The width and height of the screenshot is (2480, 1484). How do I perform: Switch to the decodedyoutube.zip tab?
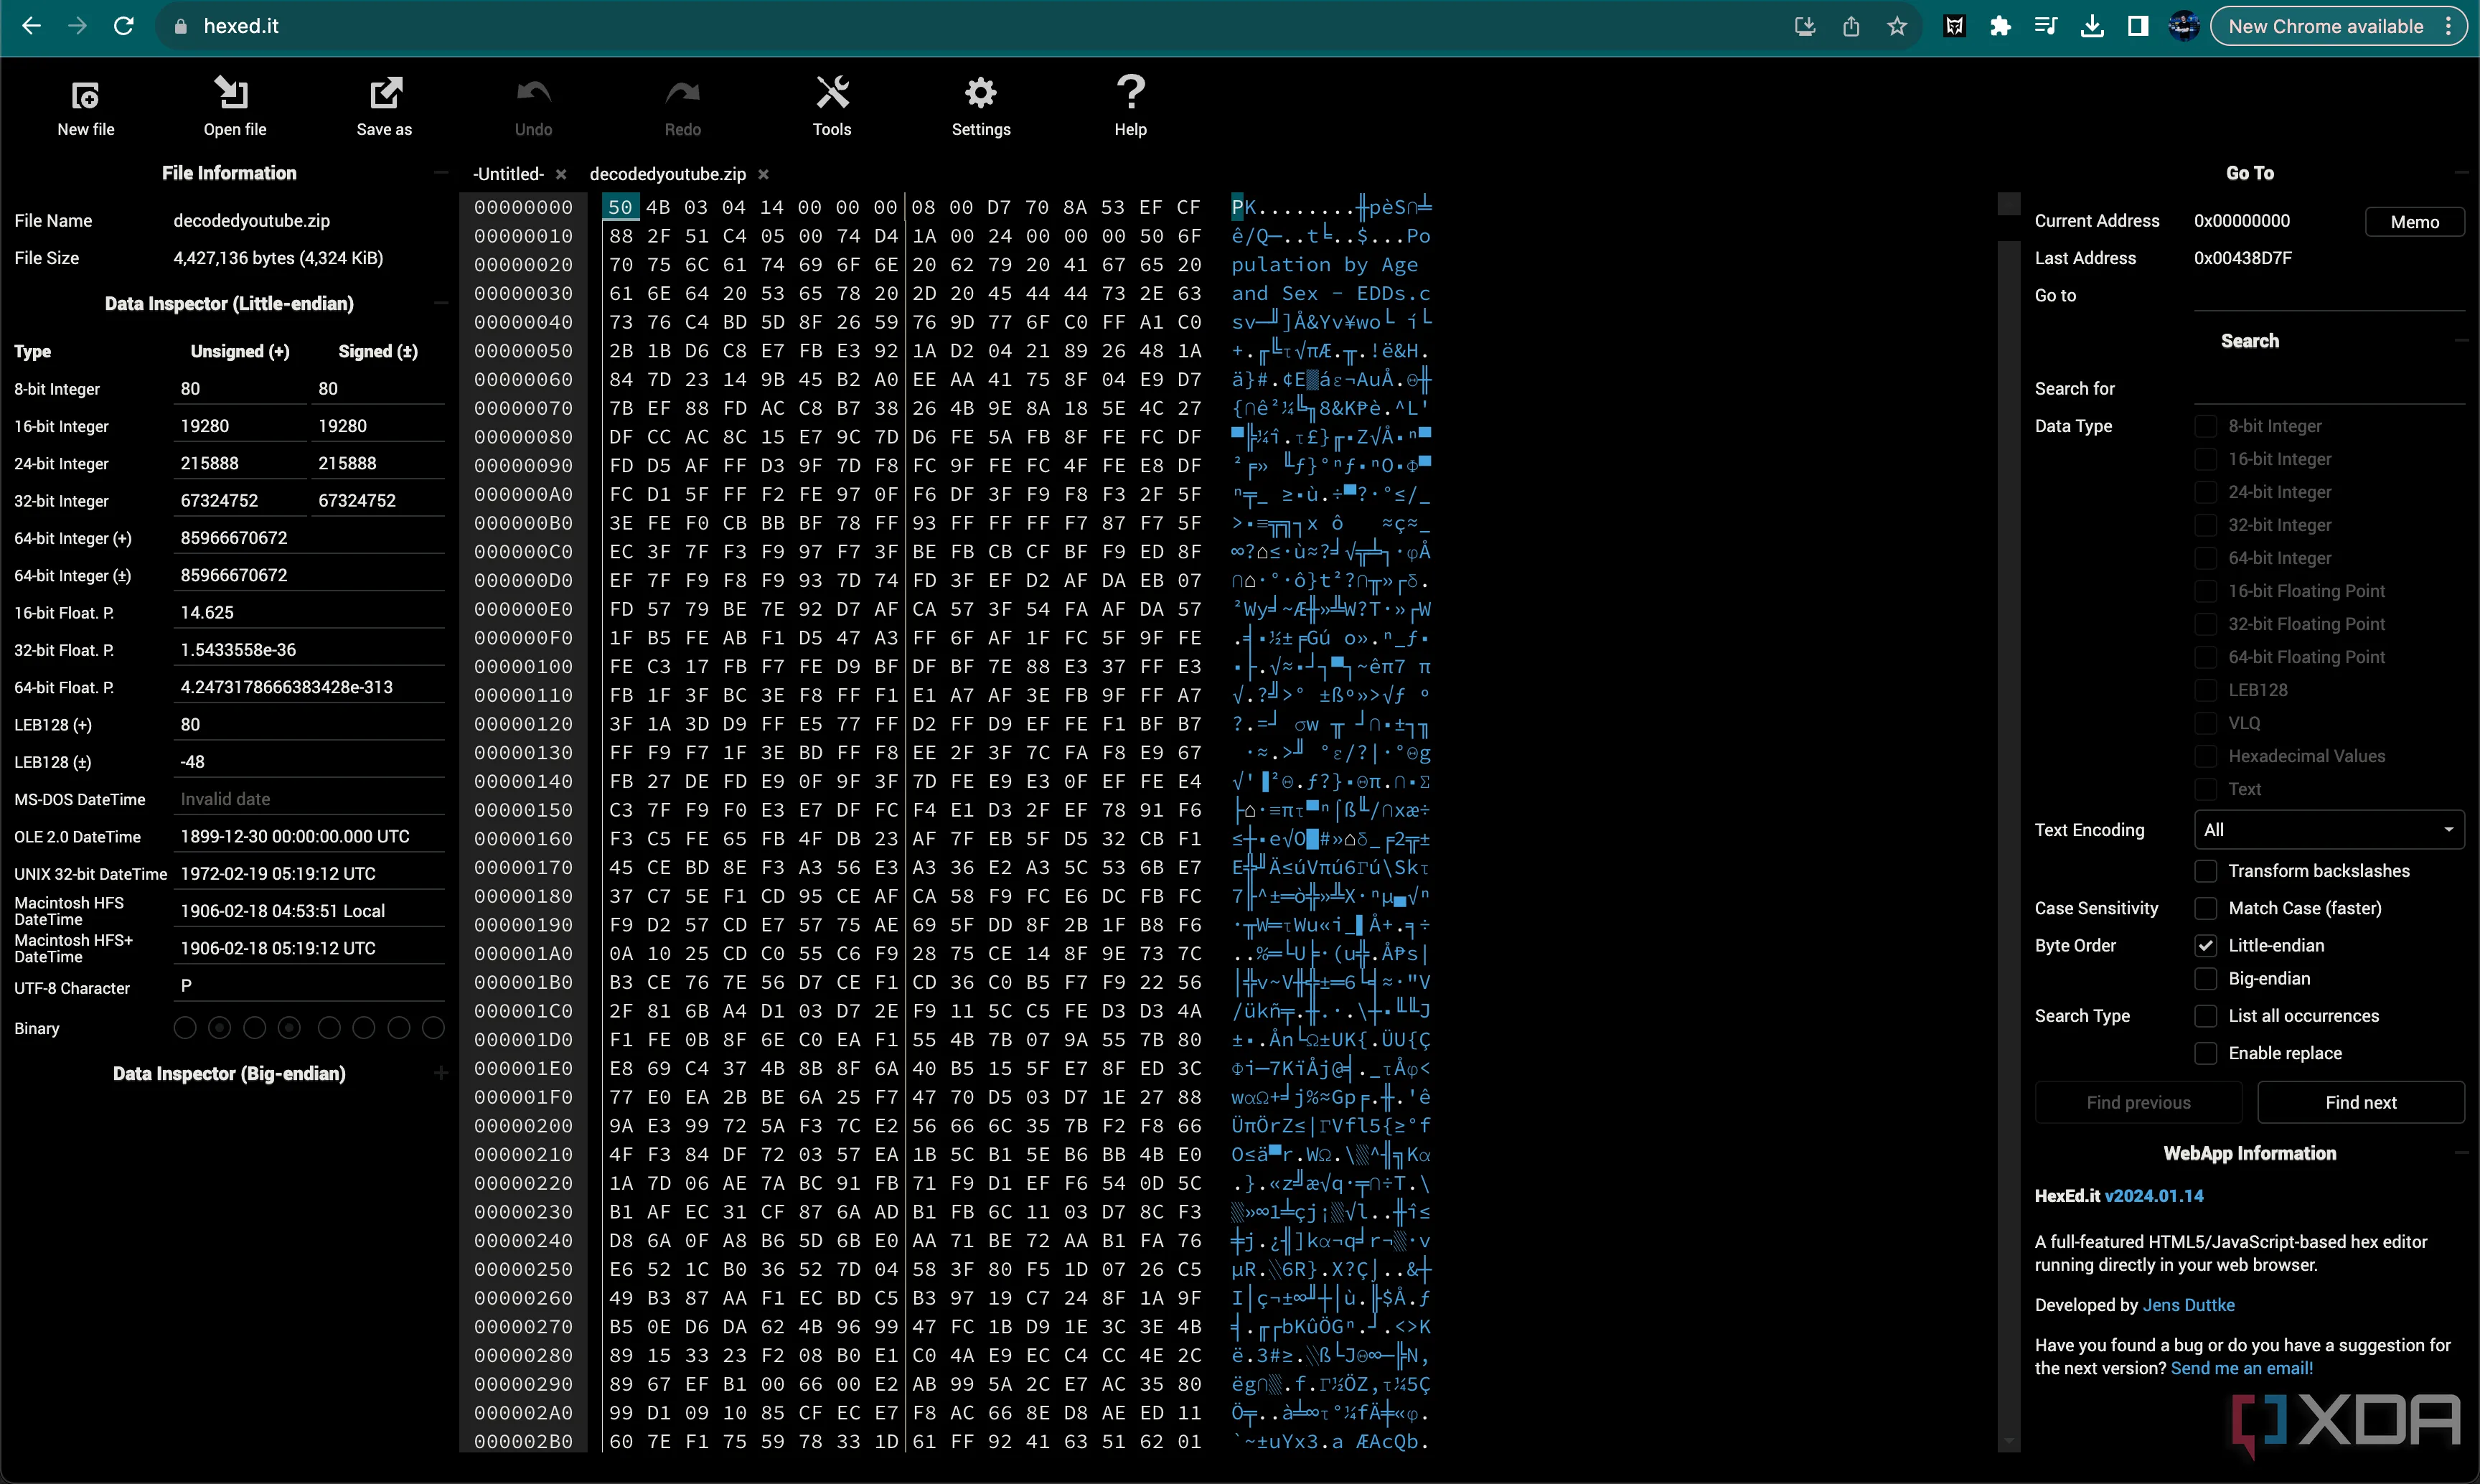pos(667,174)
